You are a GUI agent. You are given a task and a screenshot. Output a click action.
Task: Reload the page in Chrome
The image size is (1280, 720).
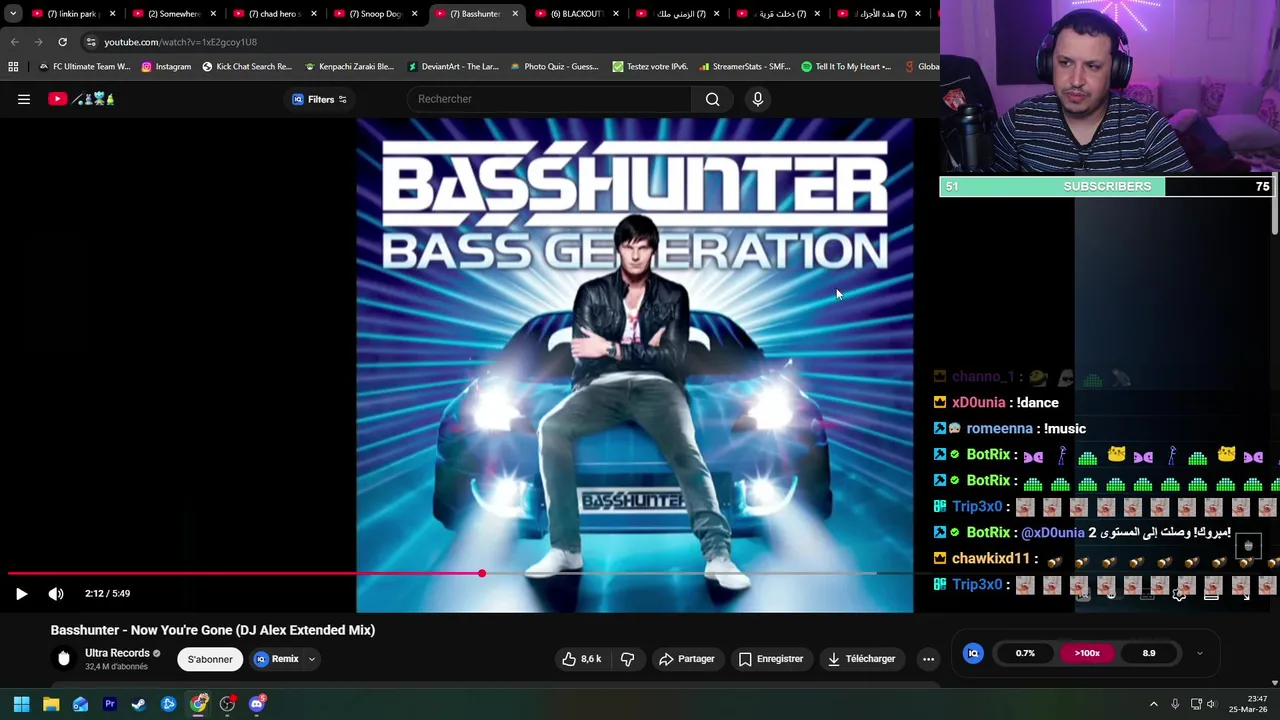tap(62, 42)
